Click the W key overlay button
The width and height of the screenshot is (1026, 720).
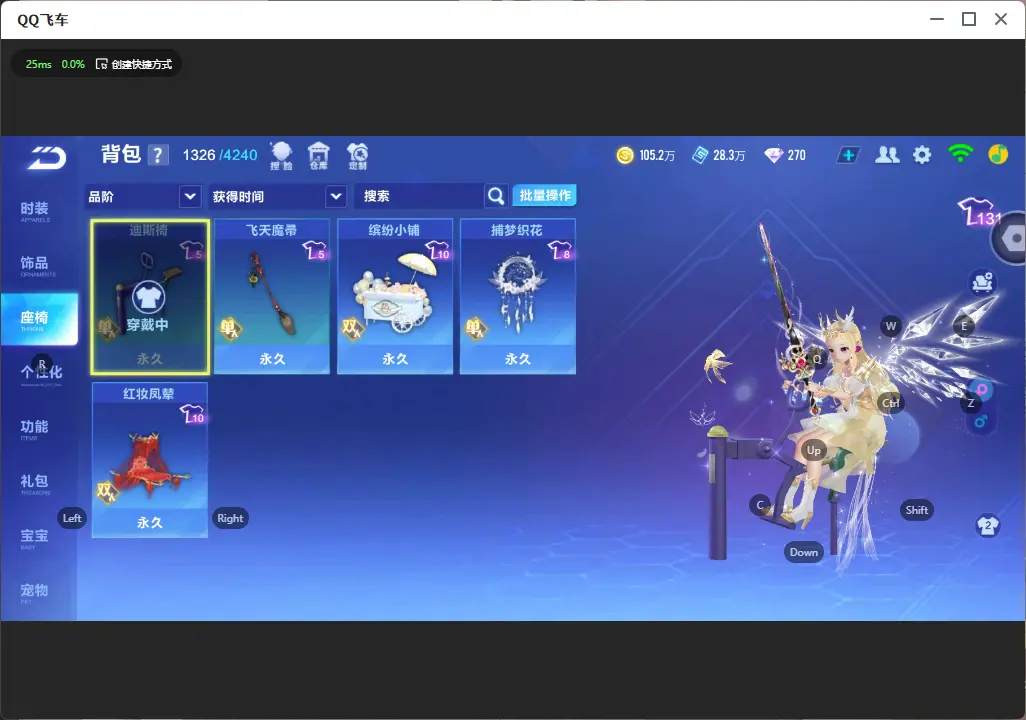(x=891, y=326)
